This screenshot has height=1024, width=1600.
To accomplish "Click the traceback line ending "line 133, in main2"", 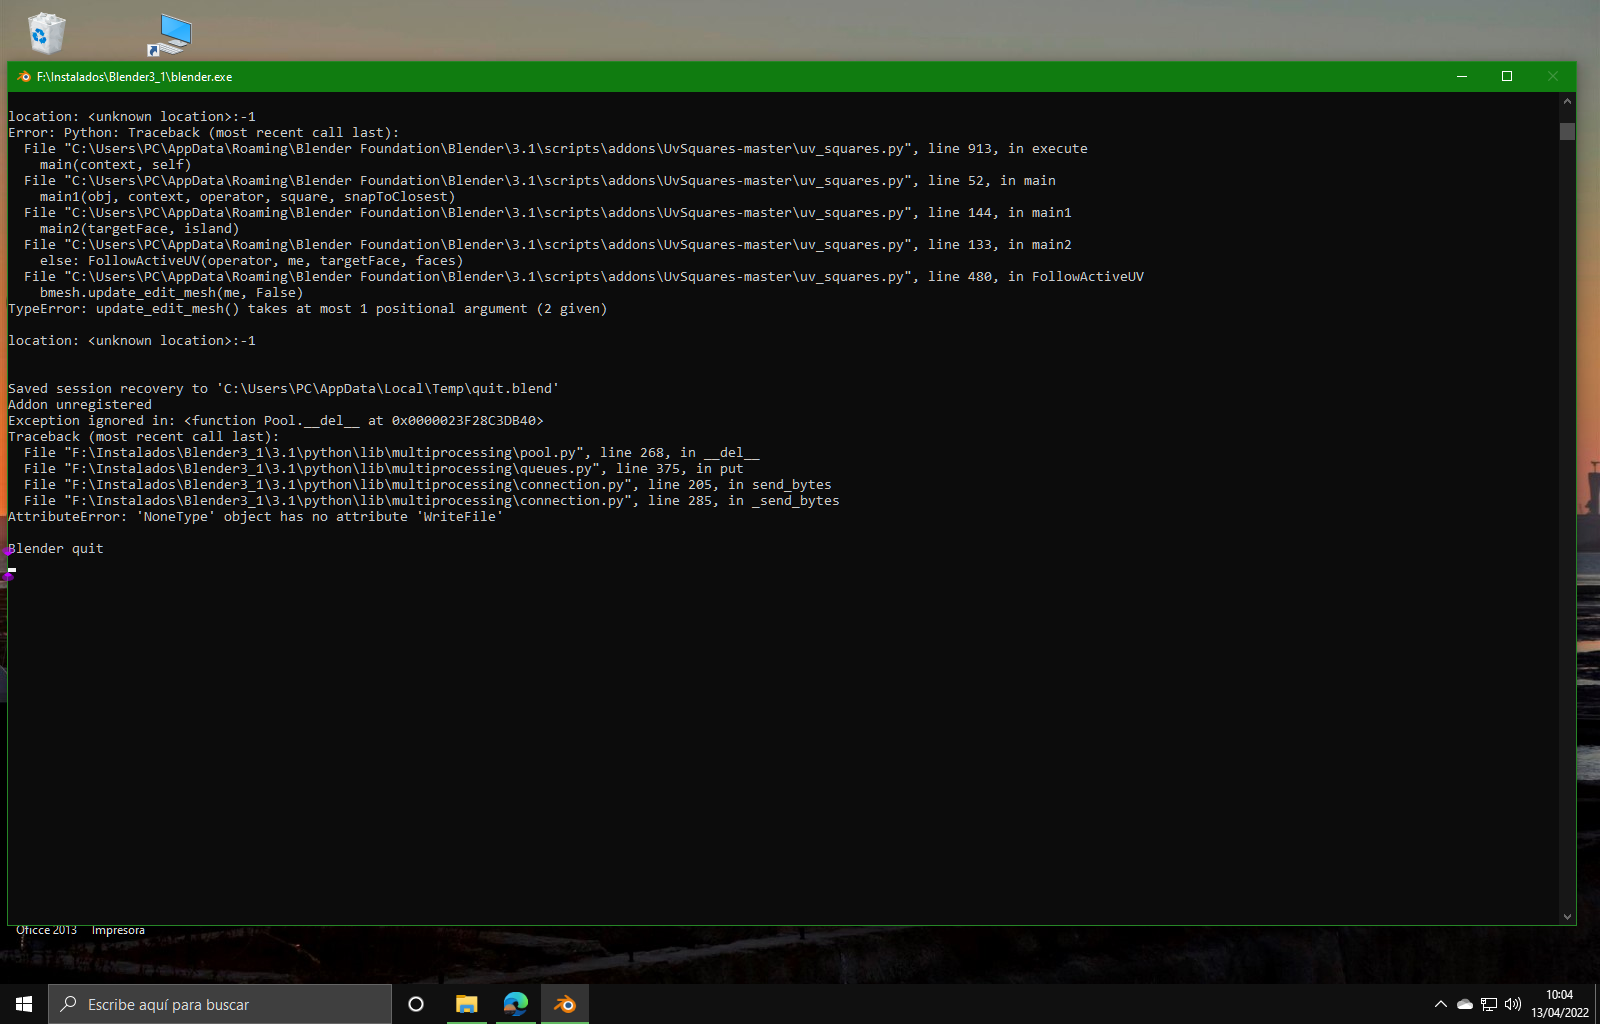I will pos(548,245).
